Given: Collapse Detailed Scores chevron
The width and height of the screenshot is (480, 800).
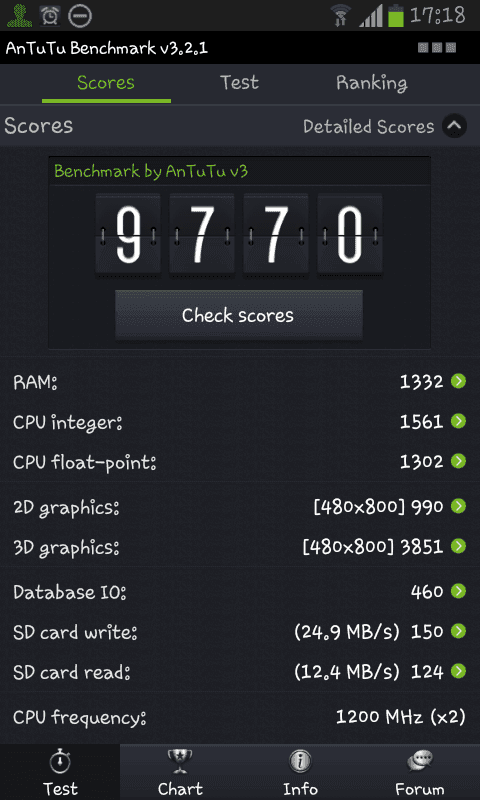Looking at the screenshot, I should pyautogui.click(x=454, y=126).
